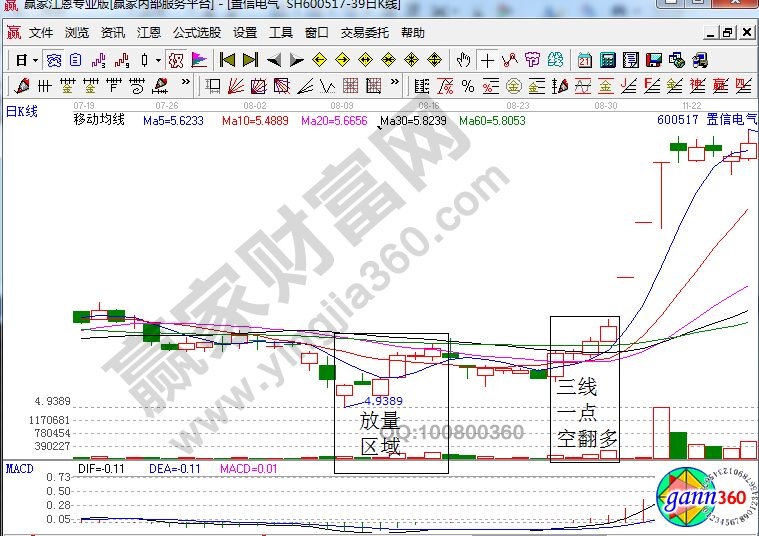Toggle the Ma5 moving average line

coord(172,121)
